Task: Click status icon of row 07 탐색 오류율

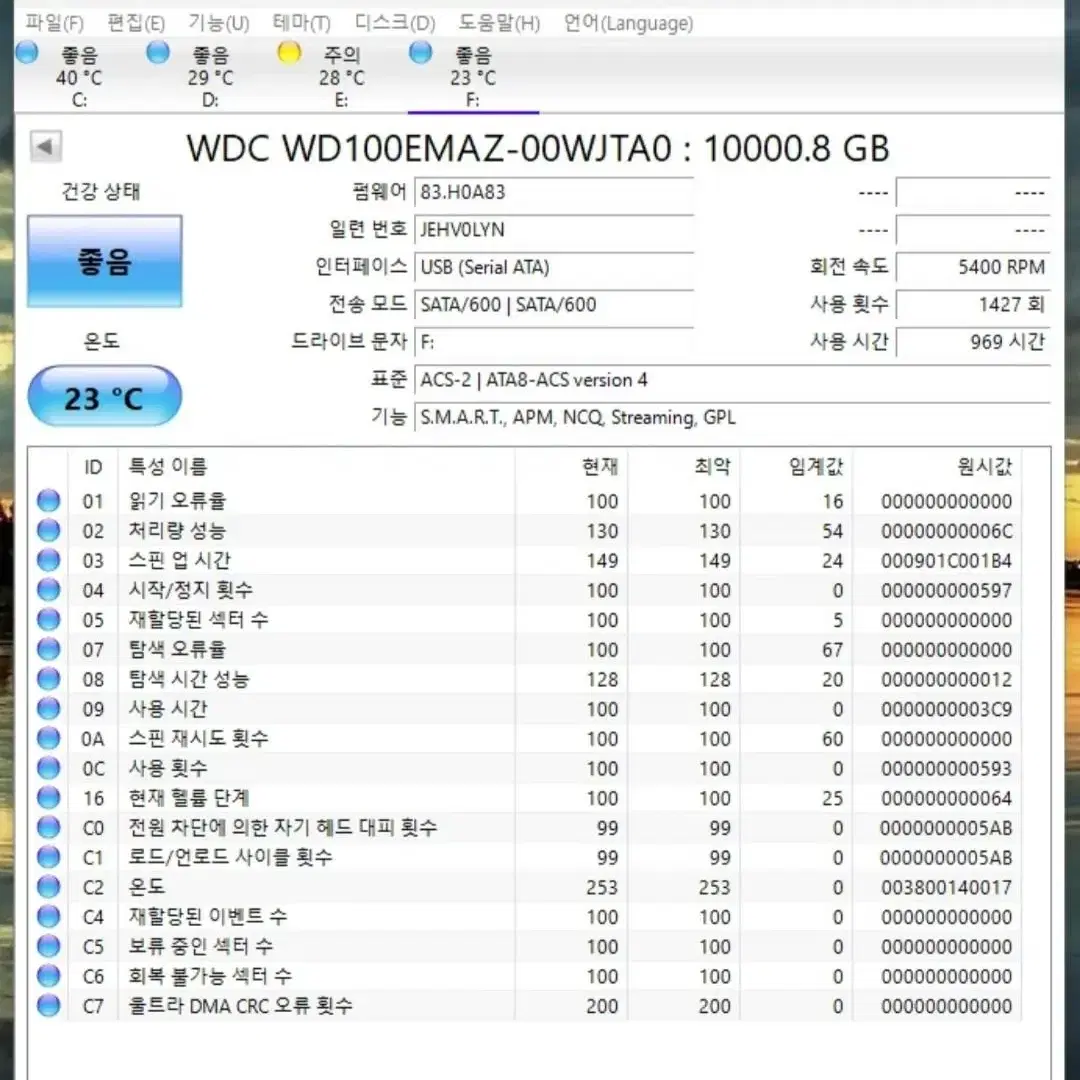Action: [x=48, y=649]
